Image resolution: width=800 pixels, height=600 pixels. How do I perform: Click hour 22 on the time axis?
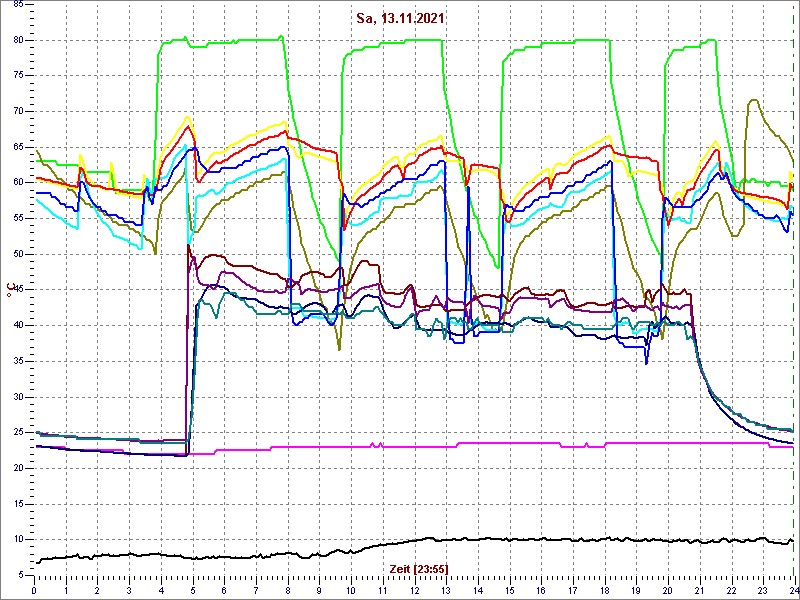pyautogui.click(x=730, y=590)
